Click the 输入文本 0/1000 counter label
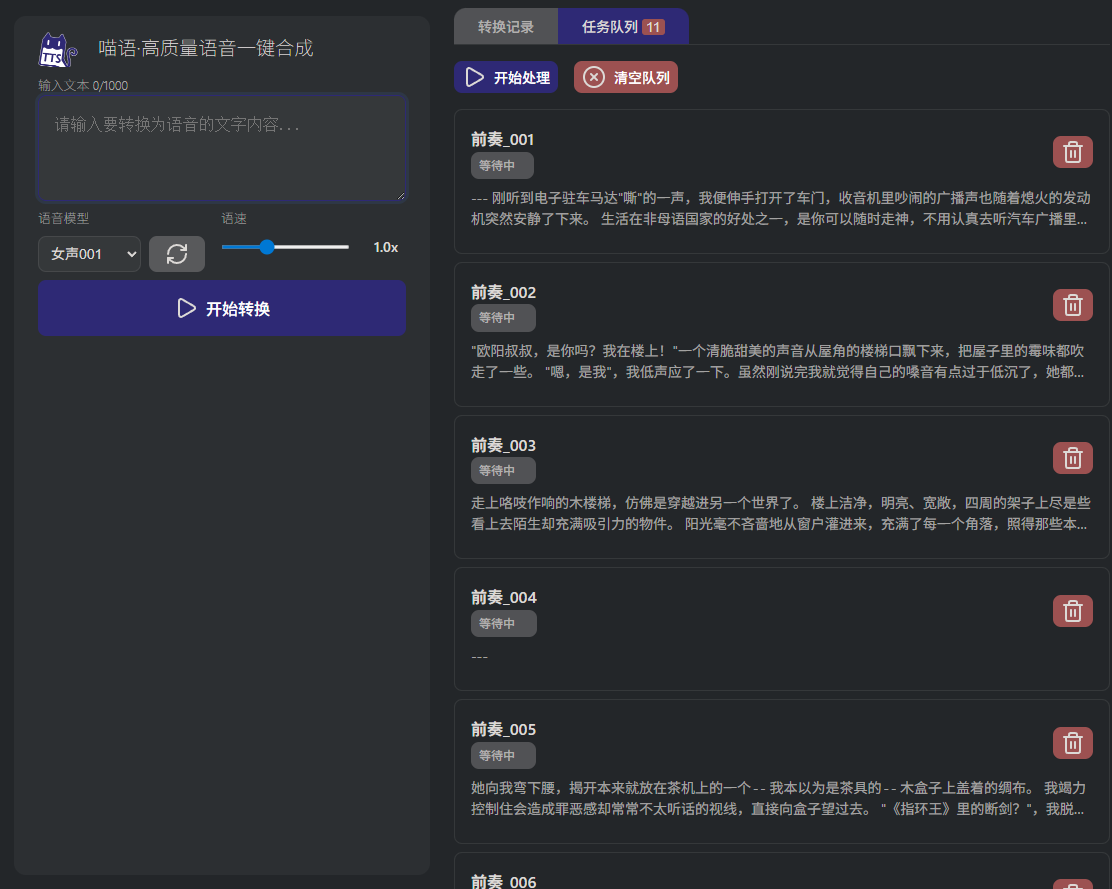Image resolution: width=1112 pixels, height=889 pixels. [83, 86]
